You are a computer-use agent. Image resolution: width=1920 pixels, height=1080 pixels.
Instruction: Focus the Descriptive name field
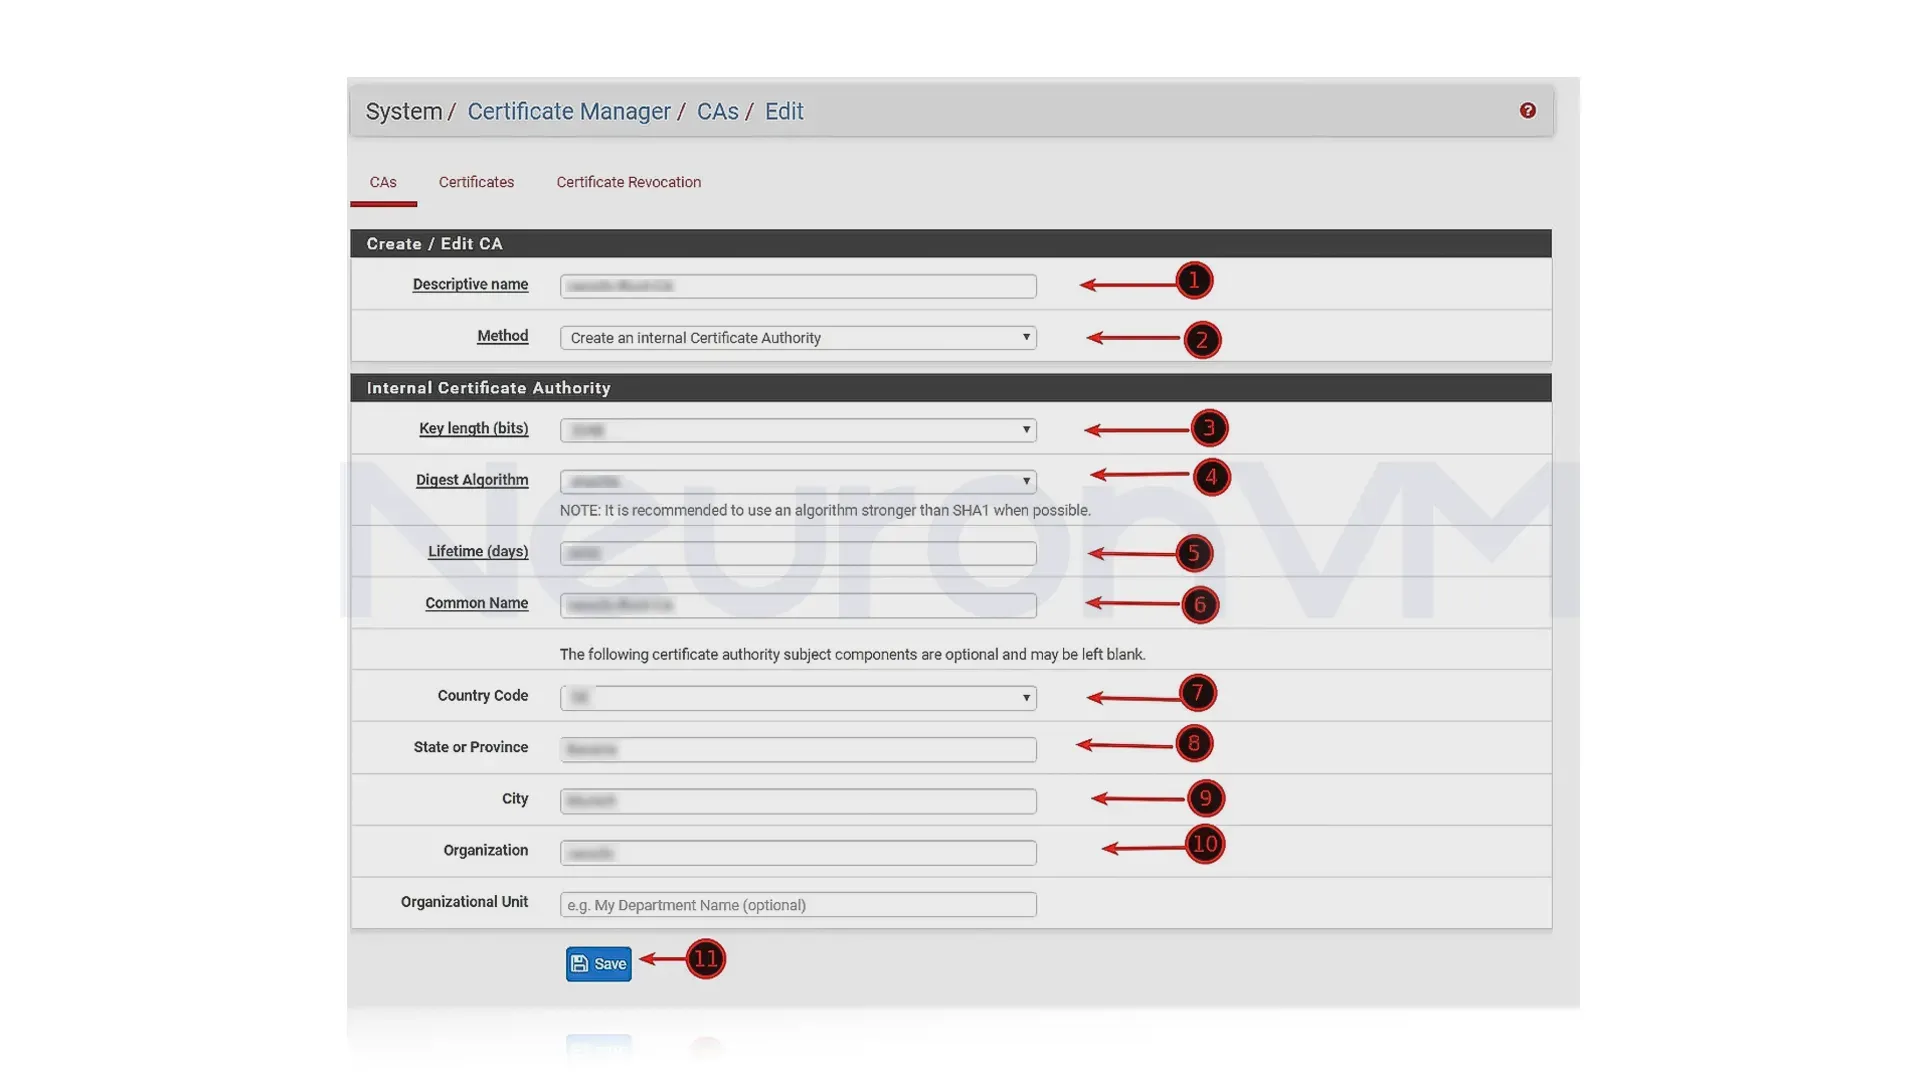coord(798,286)
